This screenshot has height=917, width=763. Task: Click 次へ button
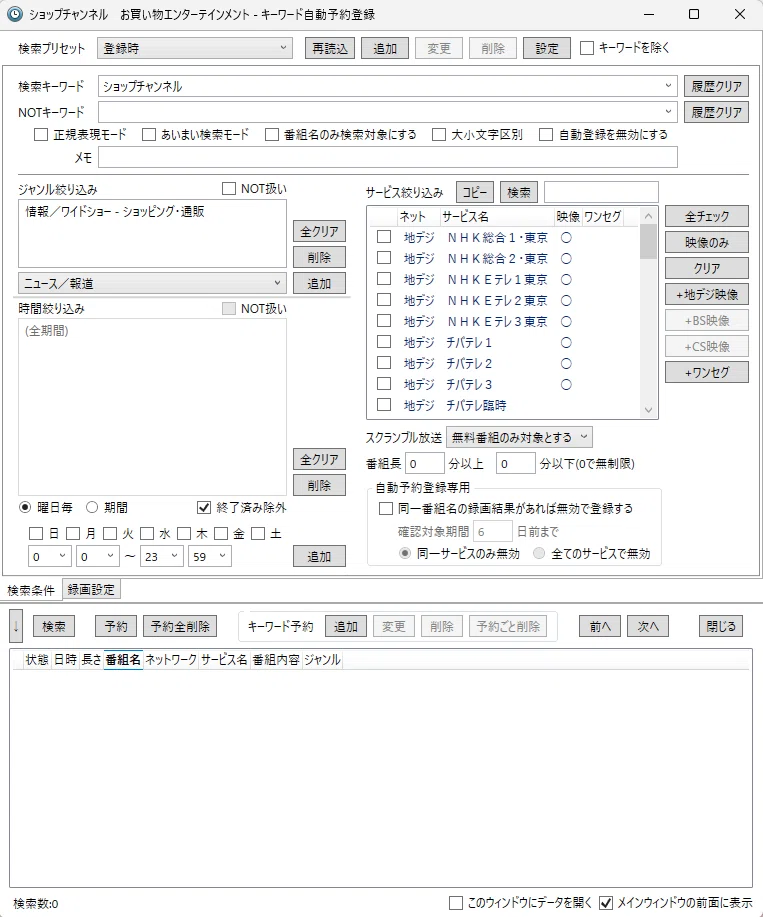click(x=648, y=626)
